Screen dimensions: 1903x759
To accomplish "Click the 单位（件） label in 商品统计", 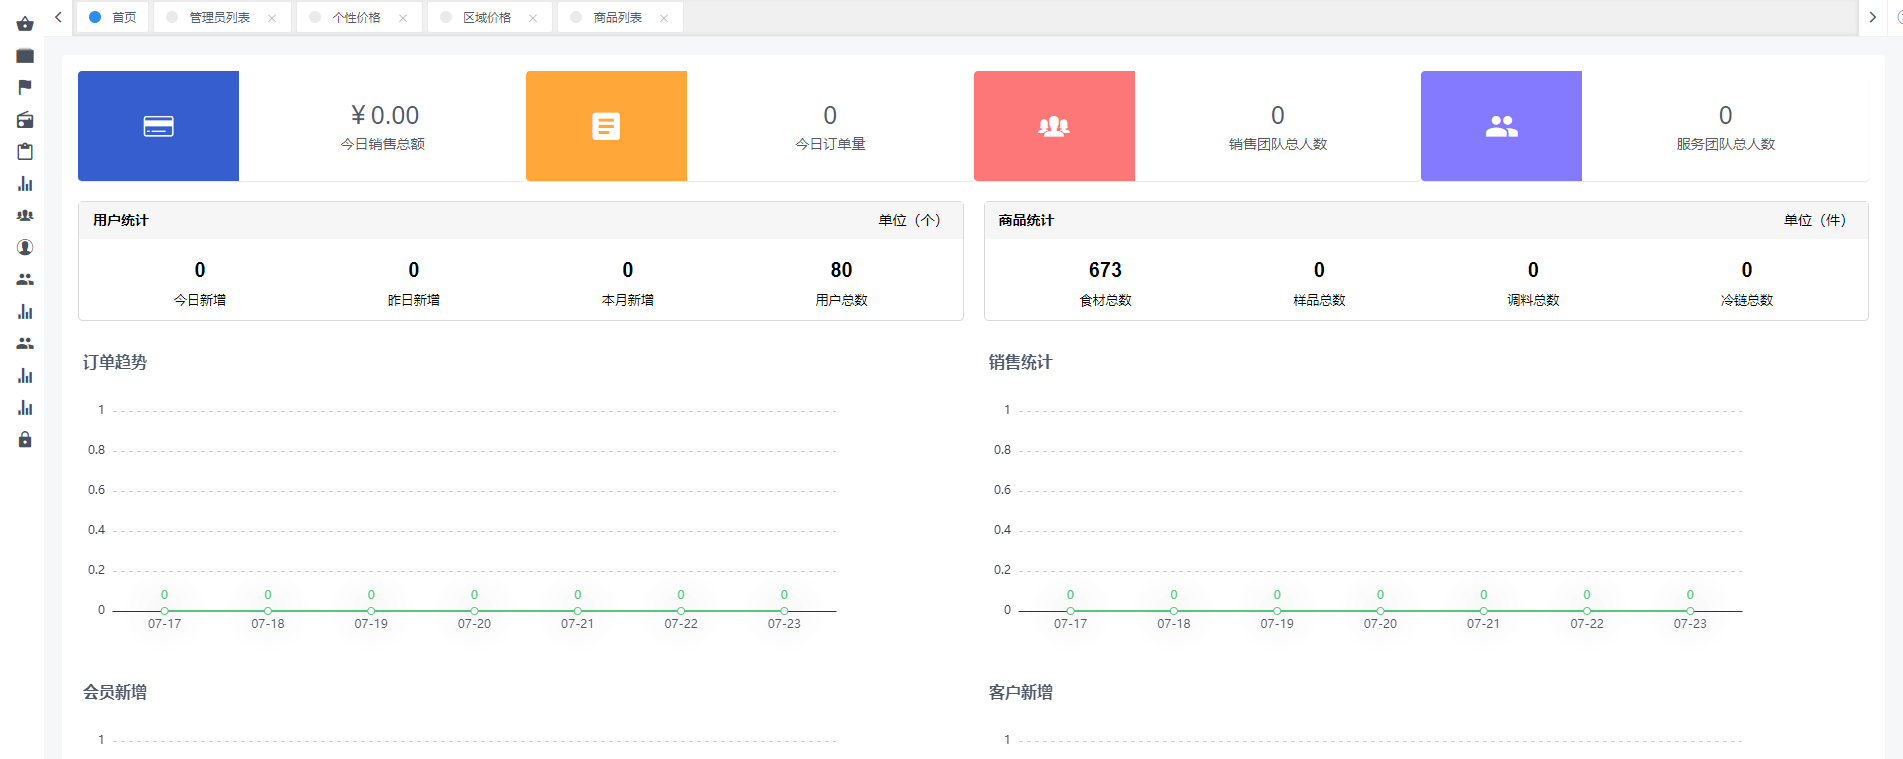I will pyautogui.click(x=1816, y=220).
